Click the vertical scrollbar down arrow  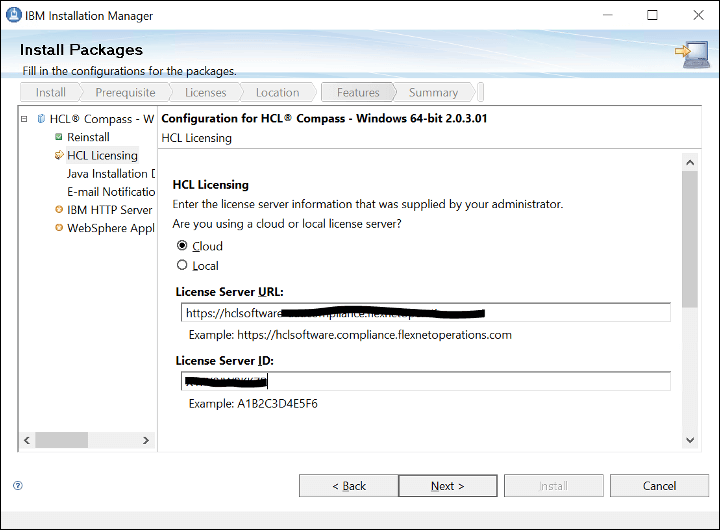(x=690, y=440)
